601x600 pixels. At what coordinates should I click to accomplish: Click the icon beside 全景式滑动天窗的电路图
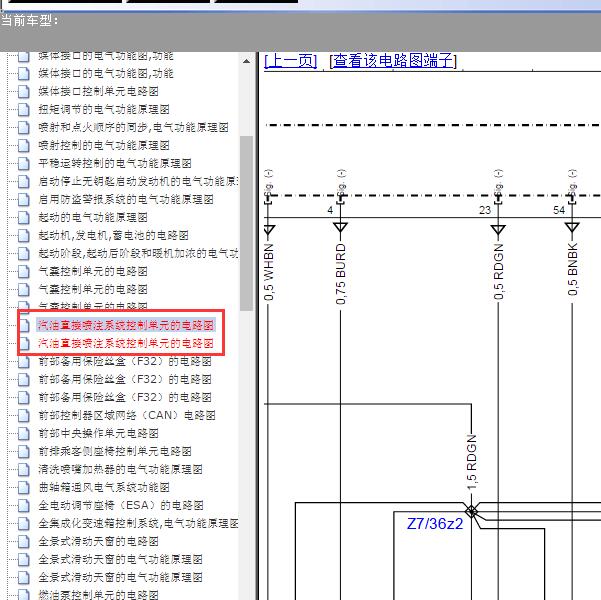tap(24, 541)
